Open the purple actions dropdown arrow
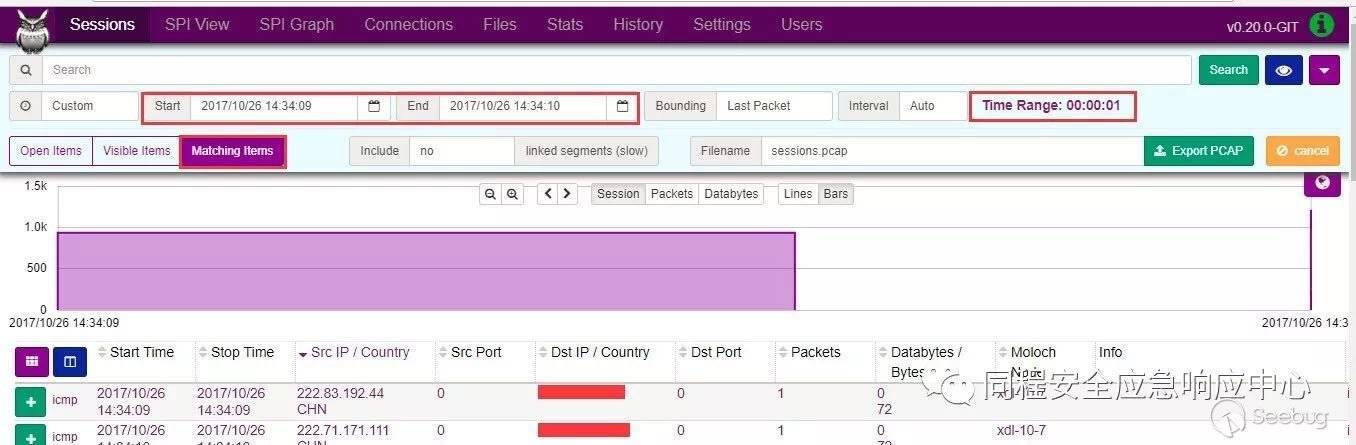The height and width of the screenshot is (445, 1356). click(1324, 70)
